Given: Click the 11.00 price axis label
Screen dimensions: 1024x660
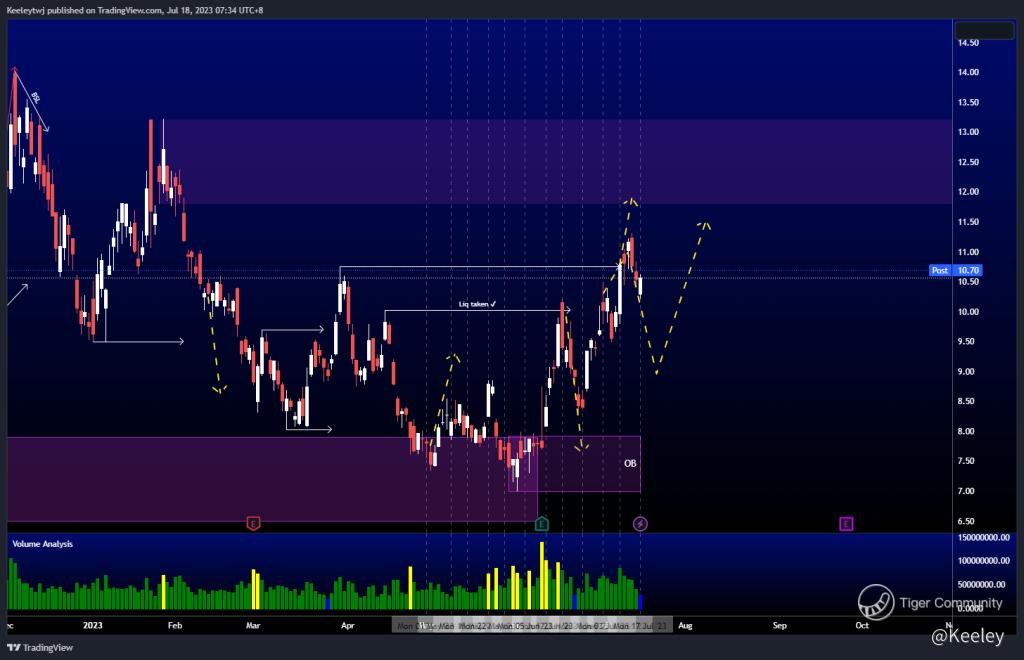Looking at the screenshot, I should click(x=968, y=252).
